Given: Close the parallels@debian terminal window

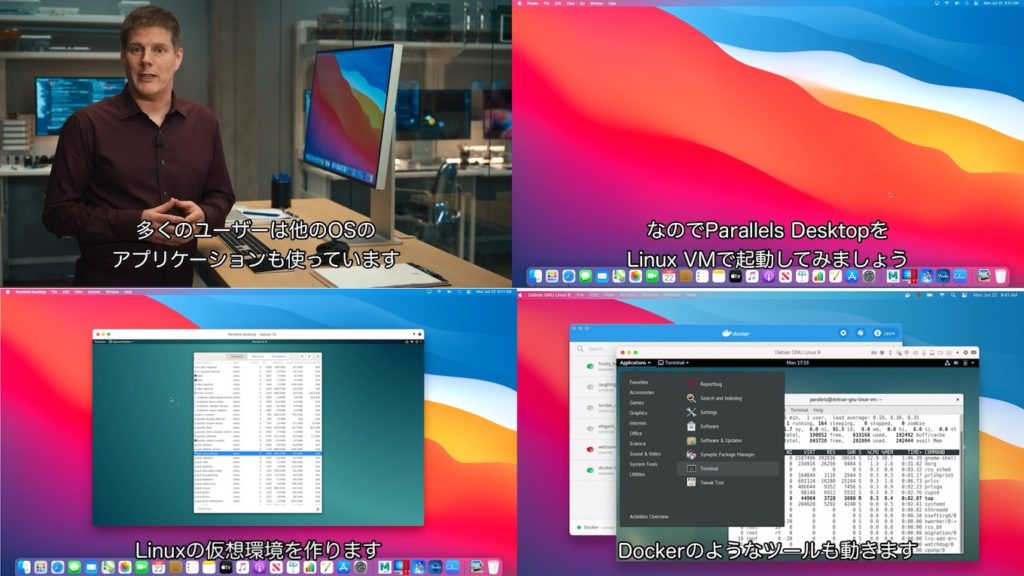Looking at the screenshot, I should (957, 400).
